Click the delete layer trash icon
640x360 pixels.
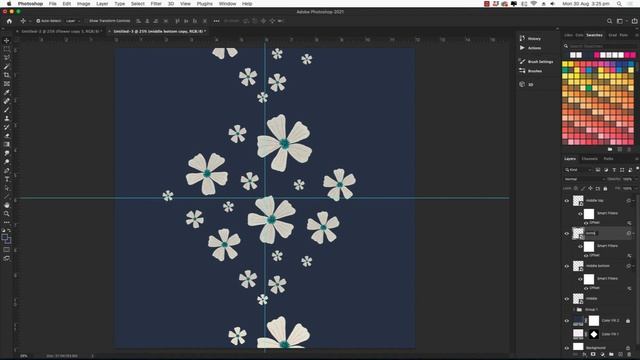pyautogui.click(x=629, y=354)
